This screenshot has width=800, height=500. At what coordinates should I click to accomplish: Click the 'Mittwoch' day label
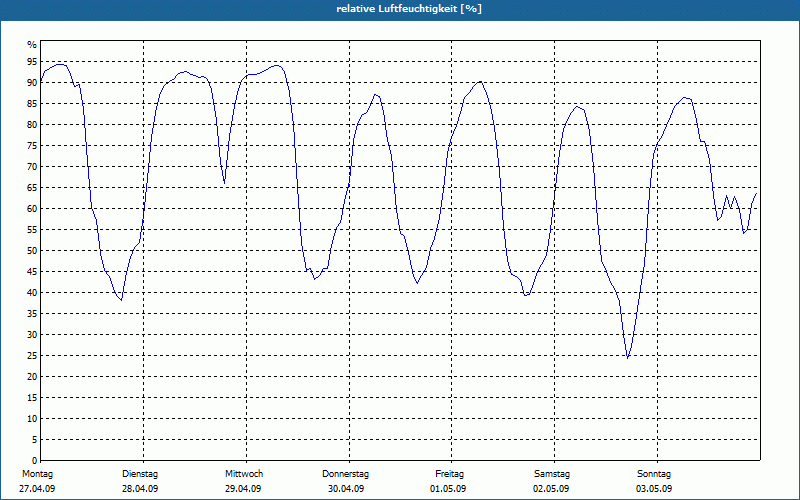point(244,474)
